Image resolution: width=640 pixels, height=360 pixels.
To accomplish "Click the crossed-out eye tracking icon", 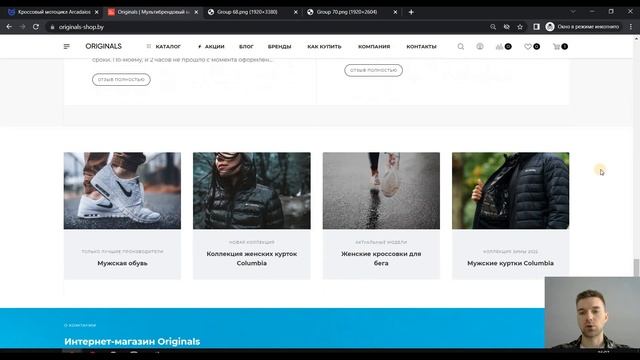I will [507, 27].
